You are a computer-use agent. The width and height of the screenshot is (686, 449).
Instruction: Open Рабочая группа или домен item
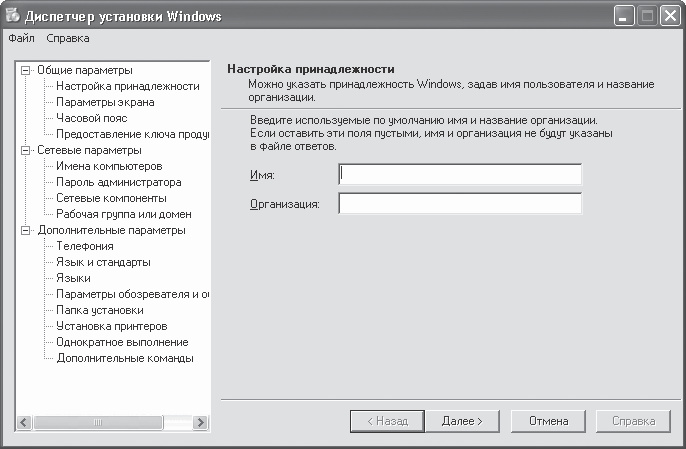(123, 214)
